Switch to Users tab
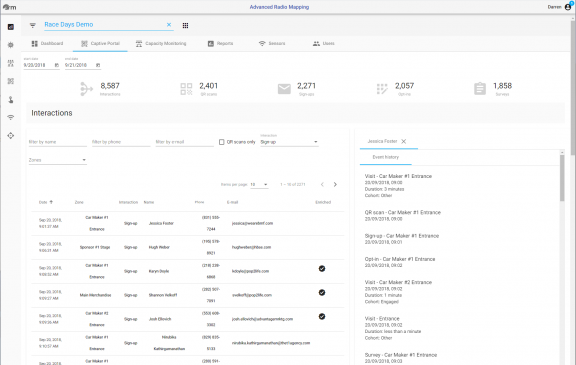The image size is (576, 365). (324, 43)
